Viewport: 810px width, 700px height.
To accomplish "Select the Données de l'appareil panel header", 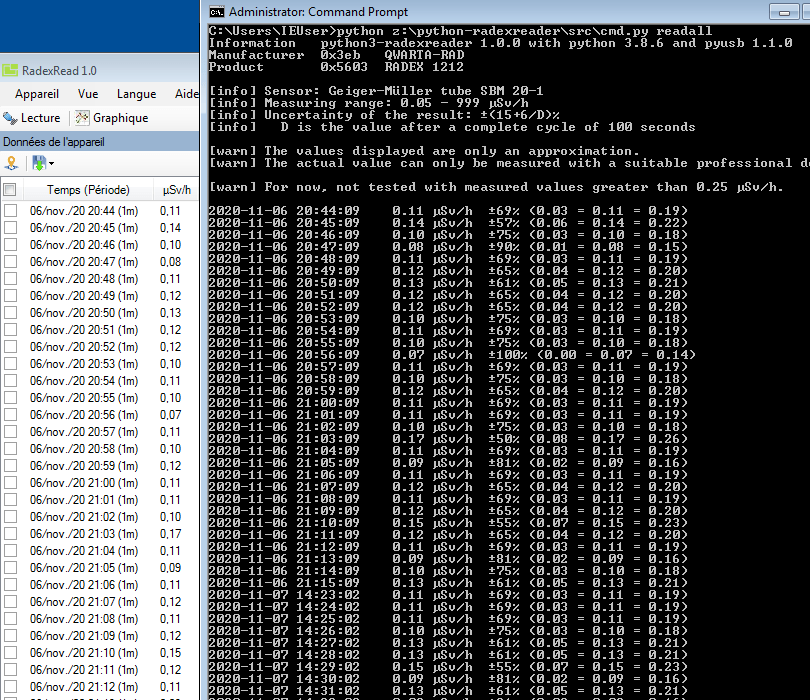I will click(99, 142).
